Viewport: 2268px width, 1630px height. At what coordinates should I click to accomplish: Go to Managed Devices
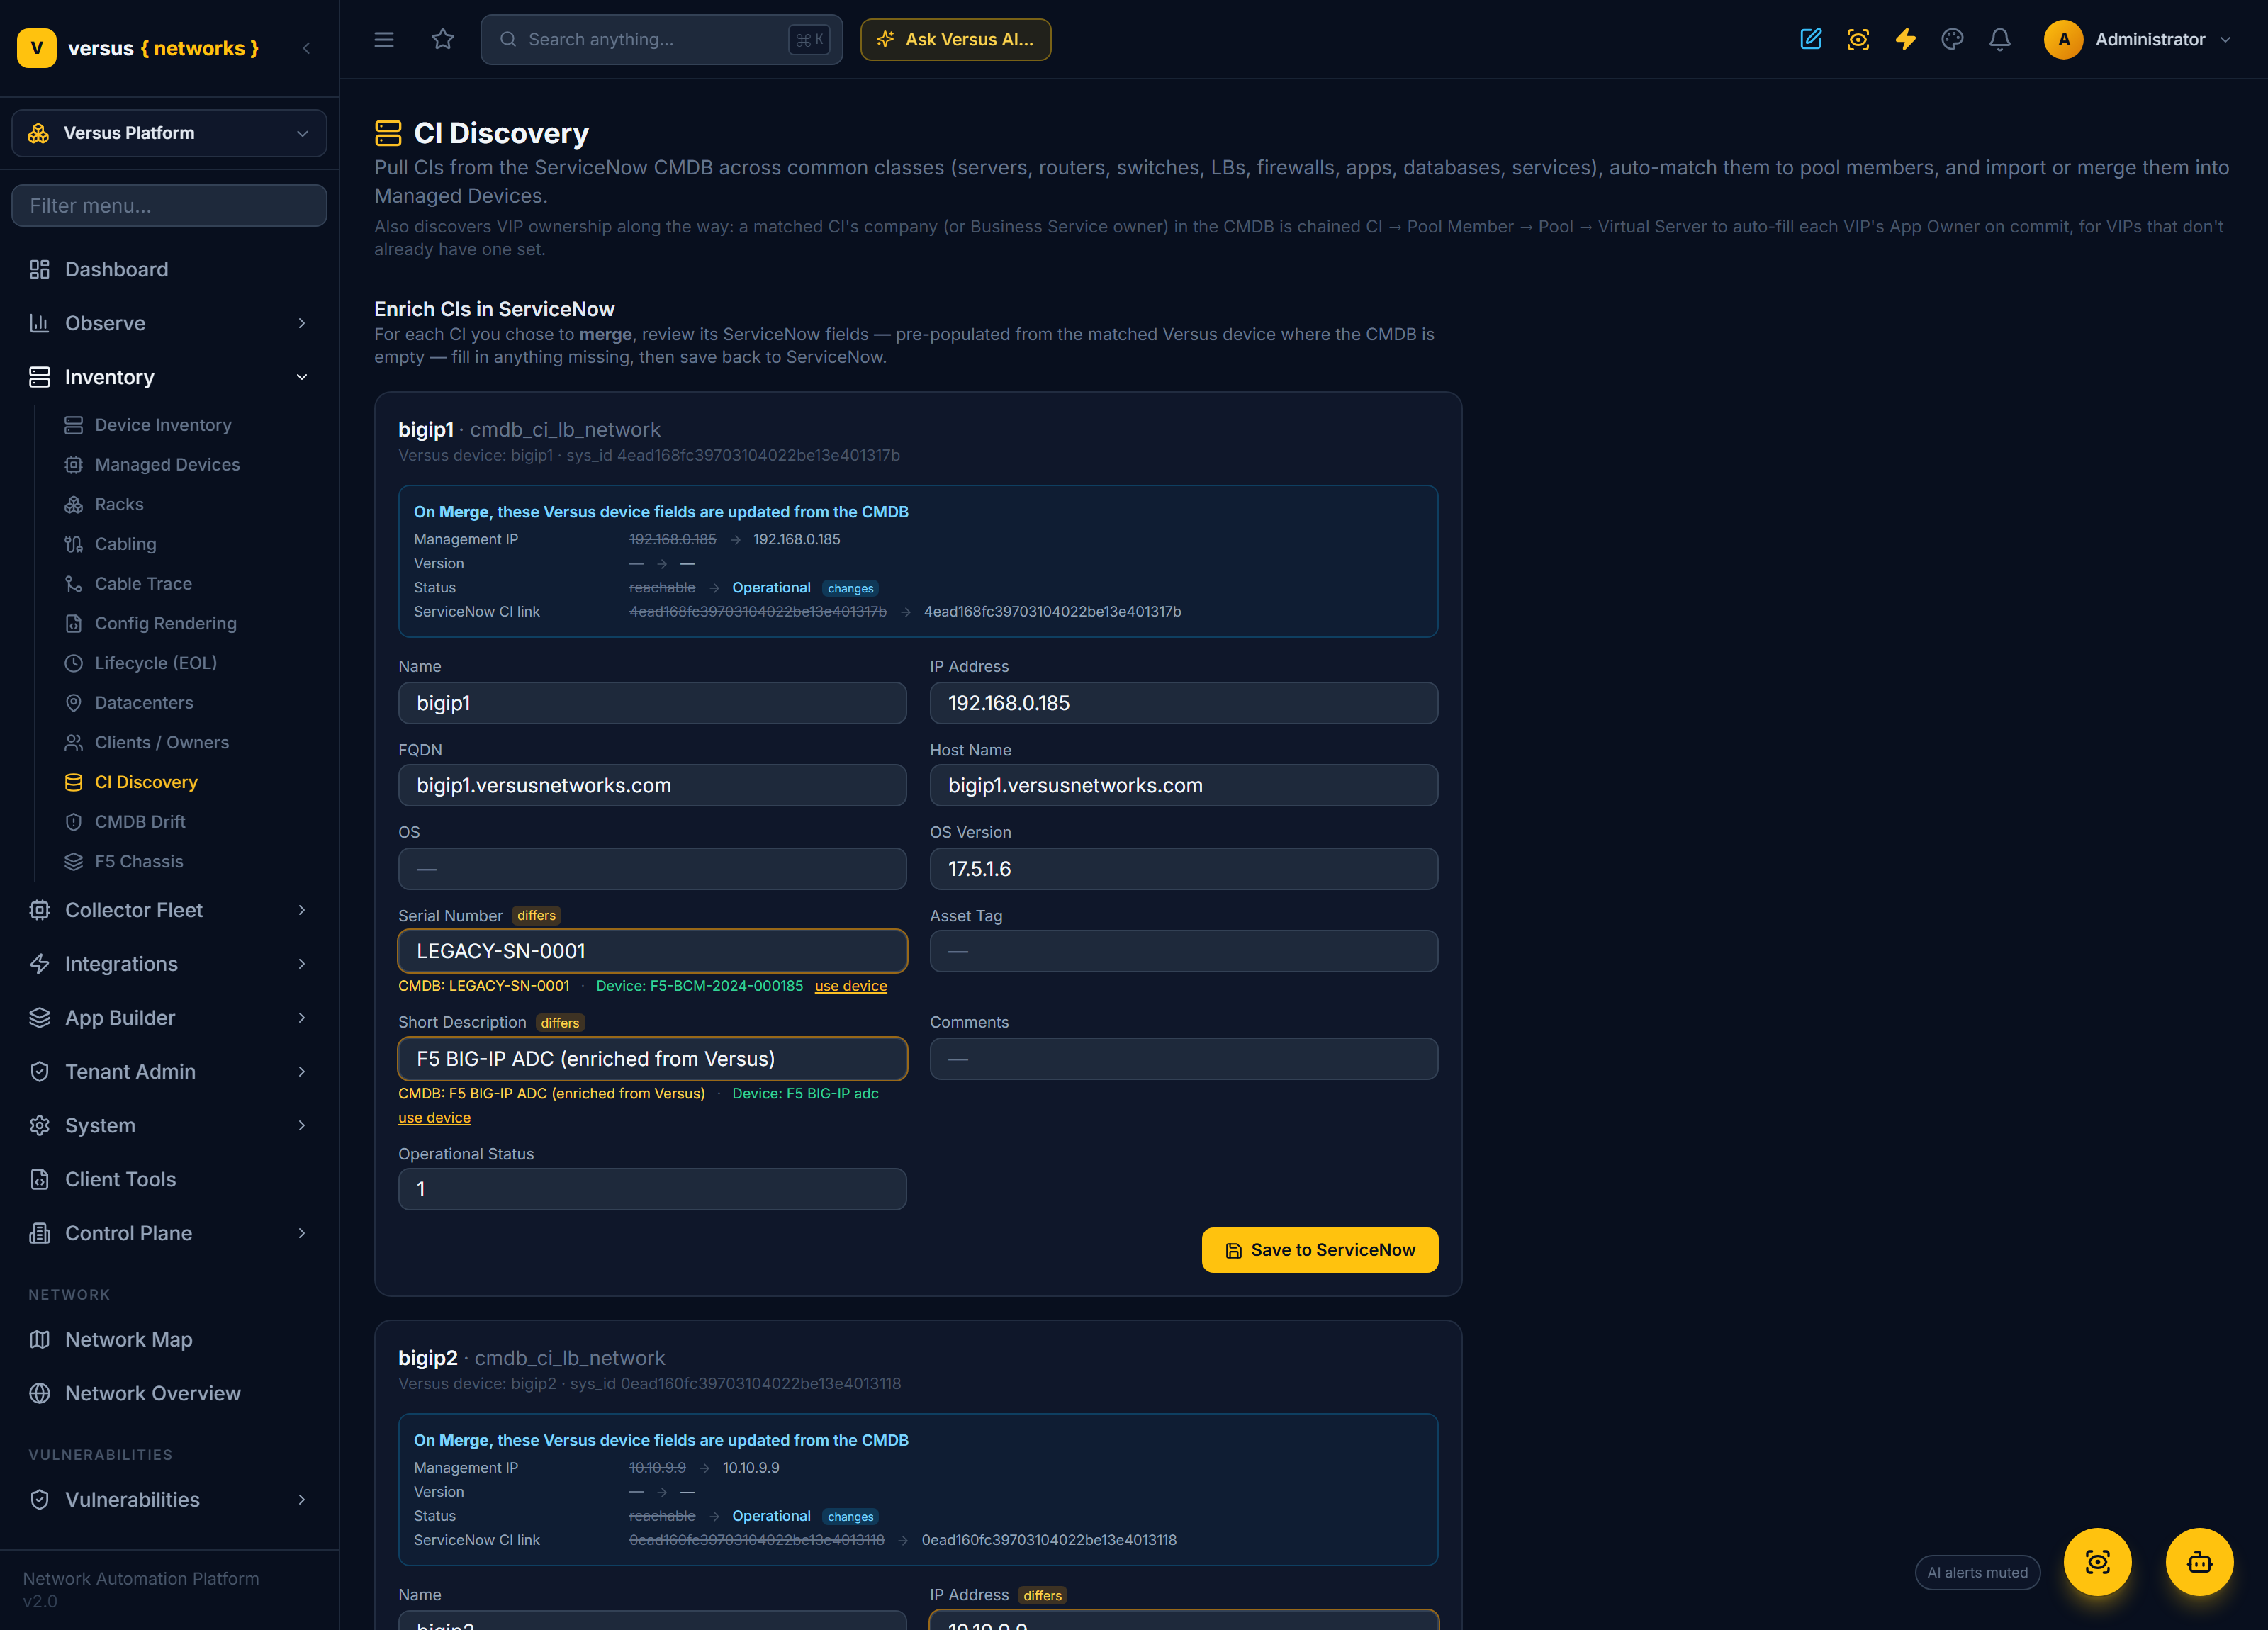[167, 465]
